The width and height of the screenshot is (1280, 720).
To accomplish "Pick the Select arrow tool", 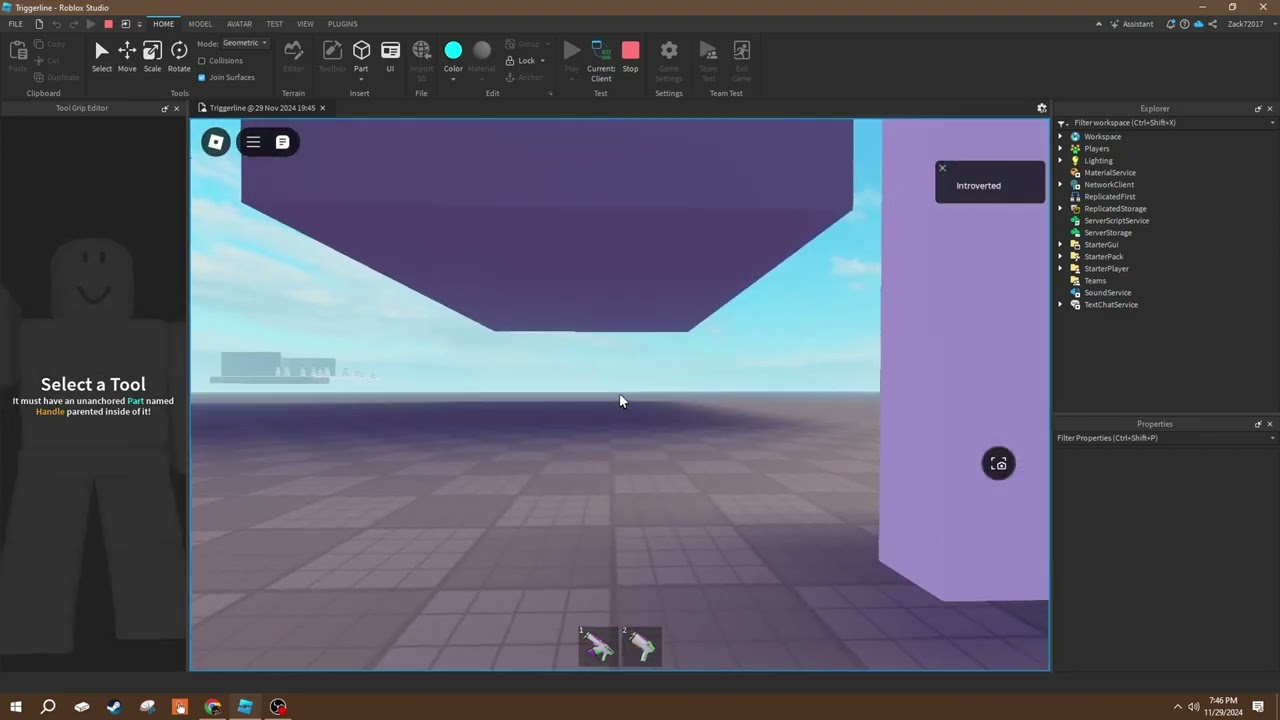I will (102, 57).
